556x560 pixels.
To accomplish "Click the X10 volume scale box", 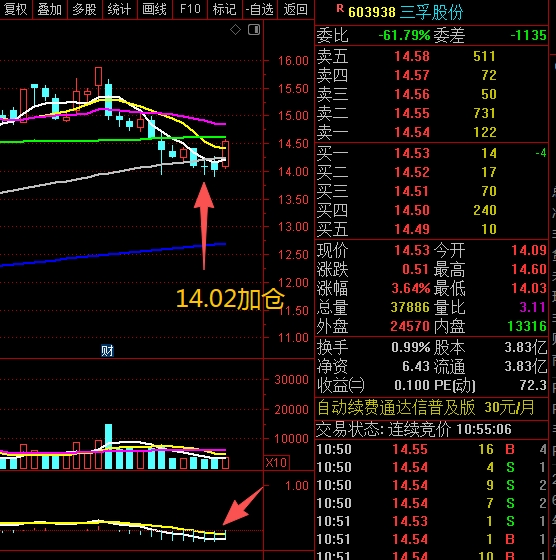I will click(x=276, y=463).
